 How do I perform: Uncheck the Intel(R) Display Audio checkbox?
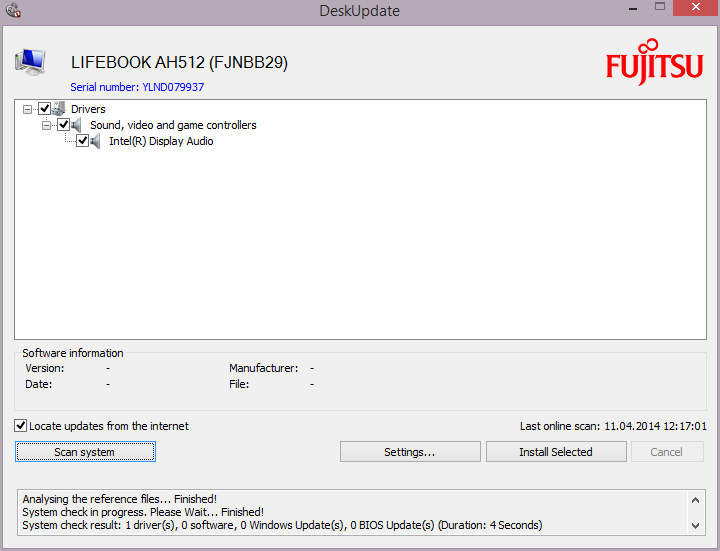pyautogui.click(x=83, y=141)
